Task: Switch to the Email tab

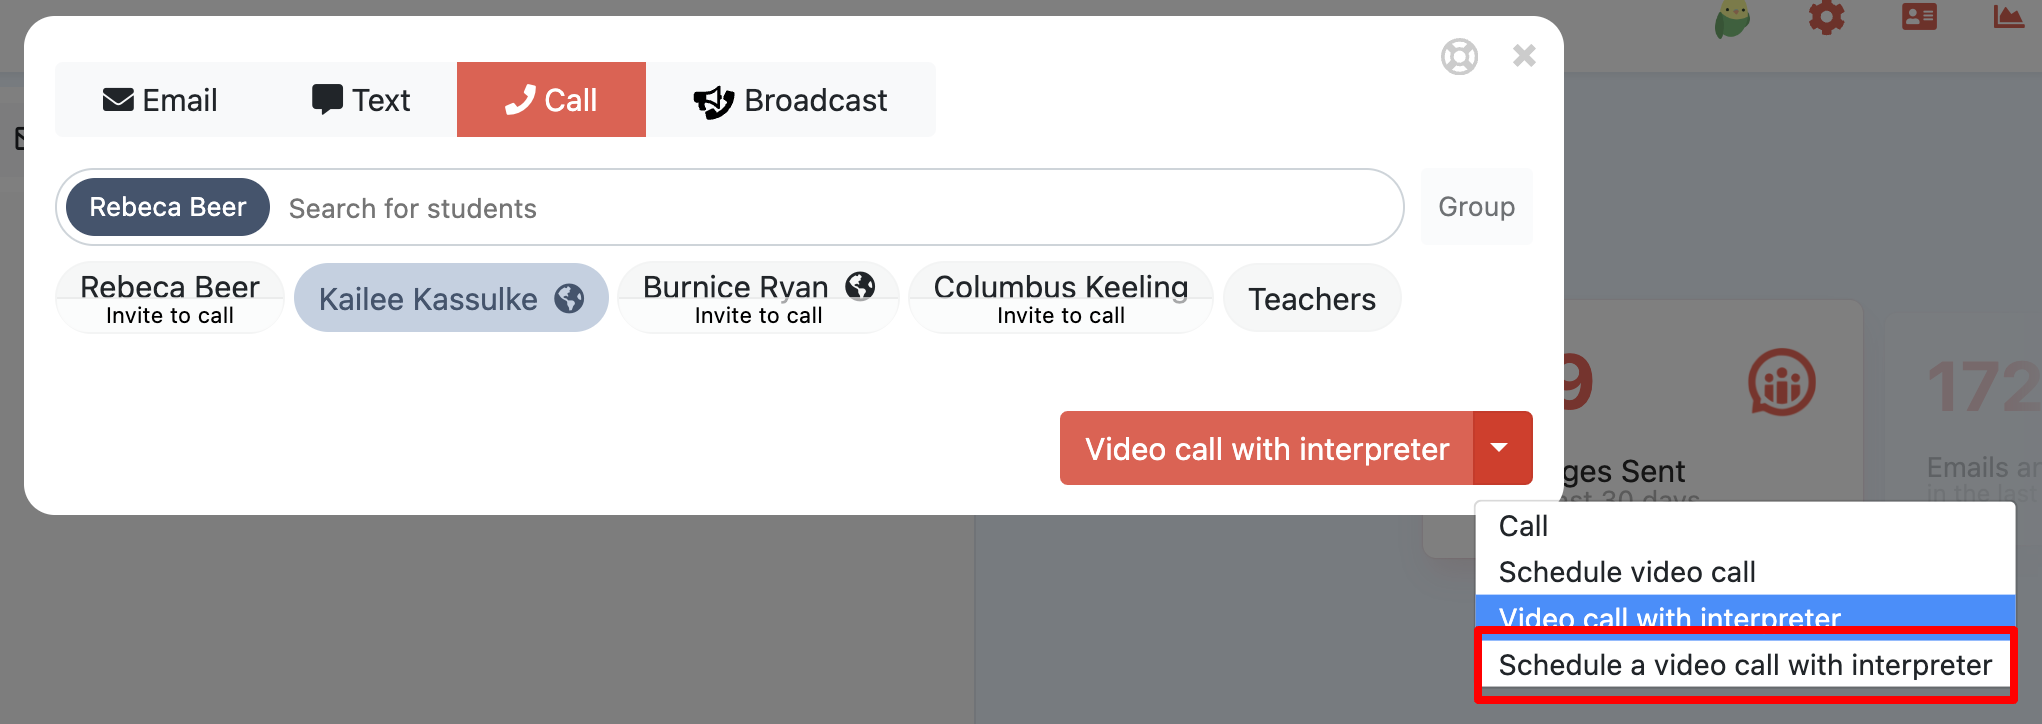Action: (160, 100)
